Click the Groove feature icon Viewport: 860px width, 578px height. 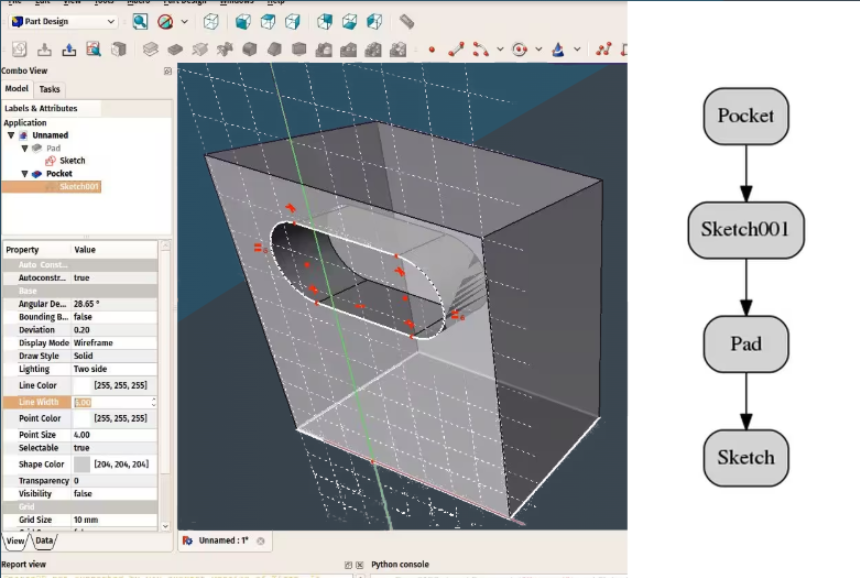[x=224, y=49]
